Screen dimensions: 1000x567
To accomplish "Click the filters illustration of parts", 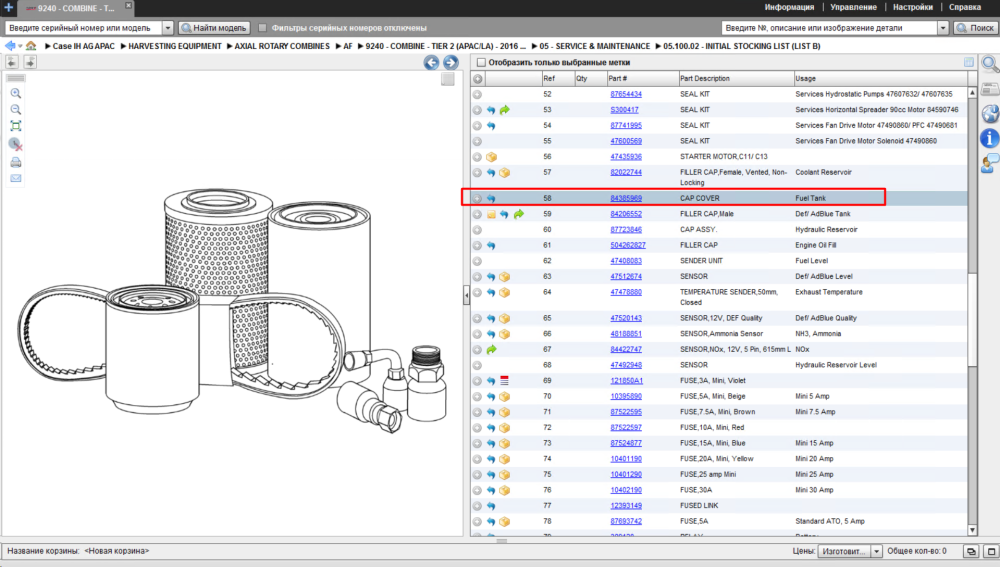I will tap(231, 311).
